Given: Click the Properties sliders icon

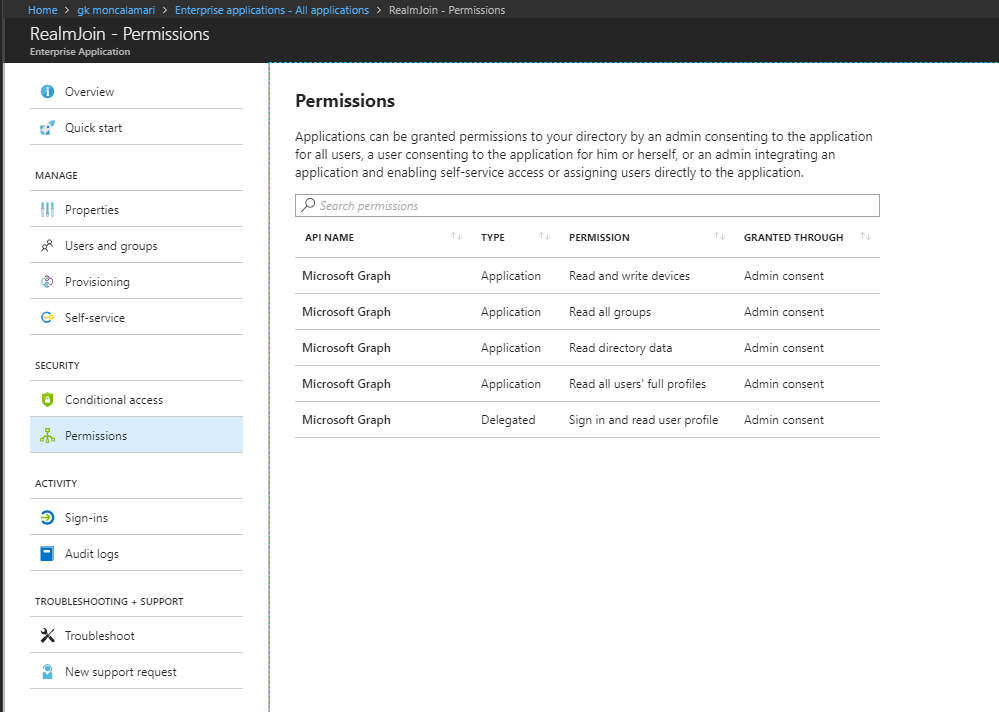Looking at the screenshot, I should [x=47, y=210].
